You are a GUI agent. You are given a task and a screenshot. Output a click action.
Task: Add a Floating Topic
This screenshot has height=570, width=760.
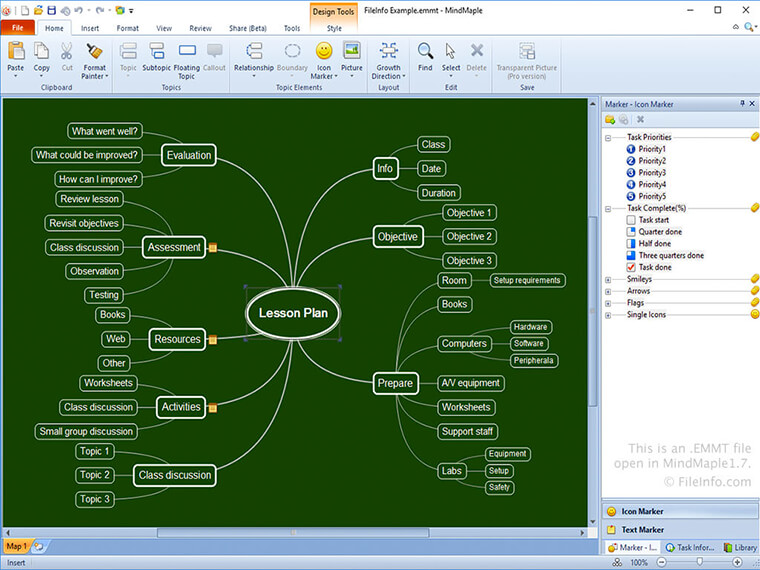(187, 52)
